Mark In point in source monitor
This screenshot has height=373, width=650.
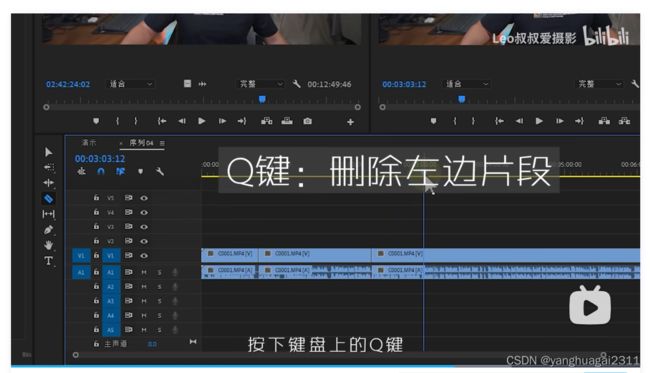(x=118, y=121)
